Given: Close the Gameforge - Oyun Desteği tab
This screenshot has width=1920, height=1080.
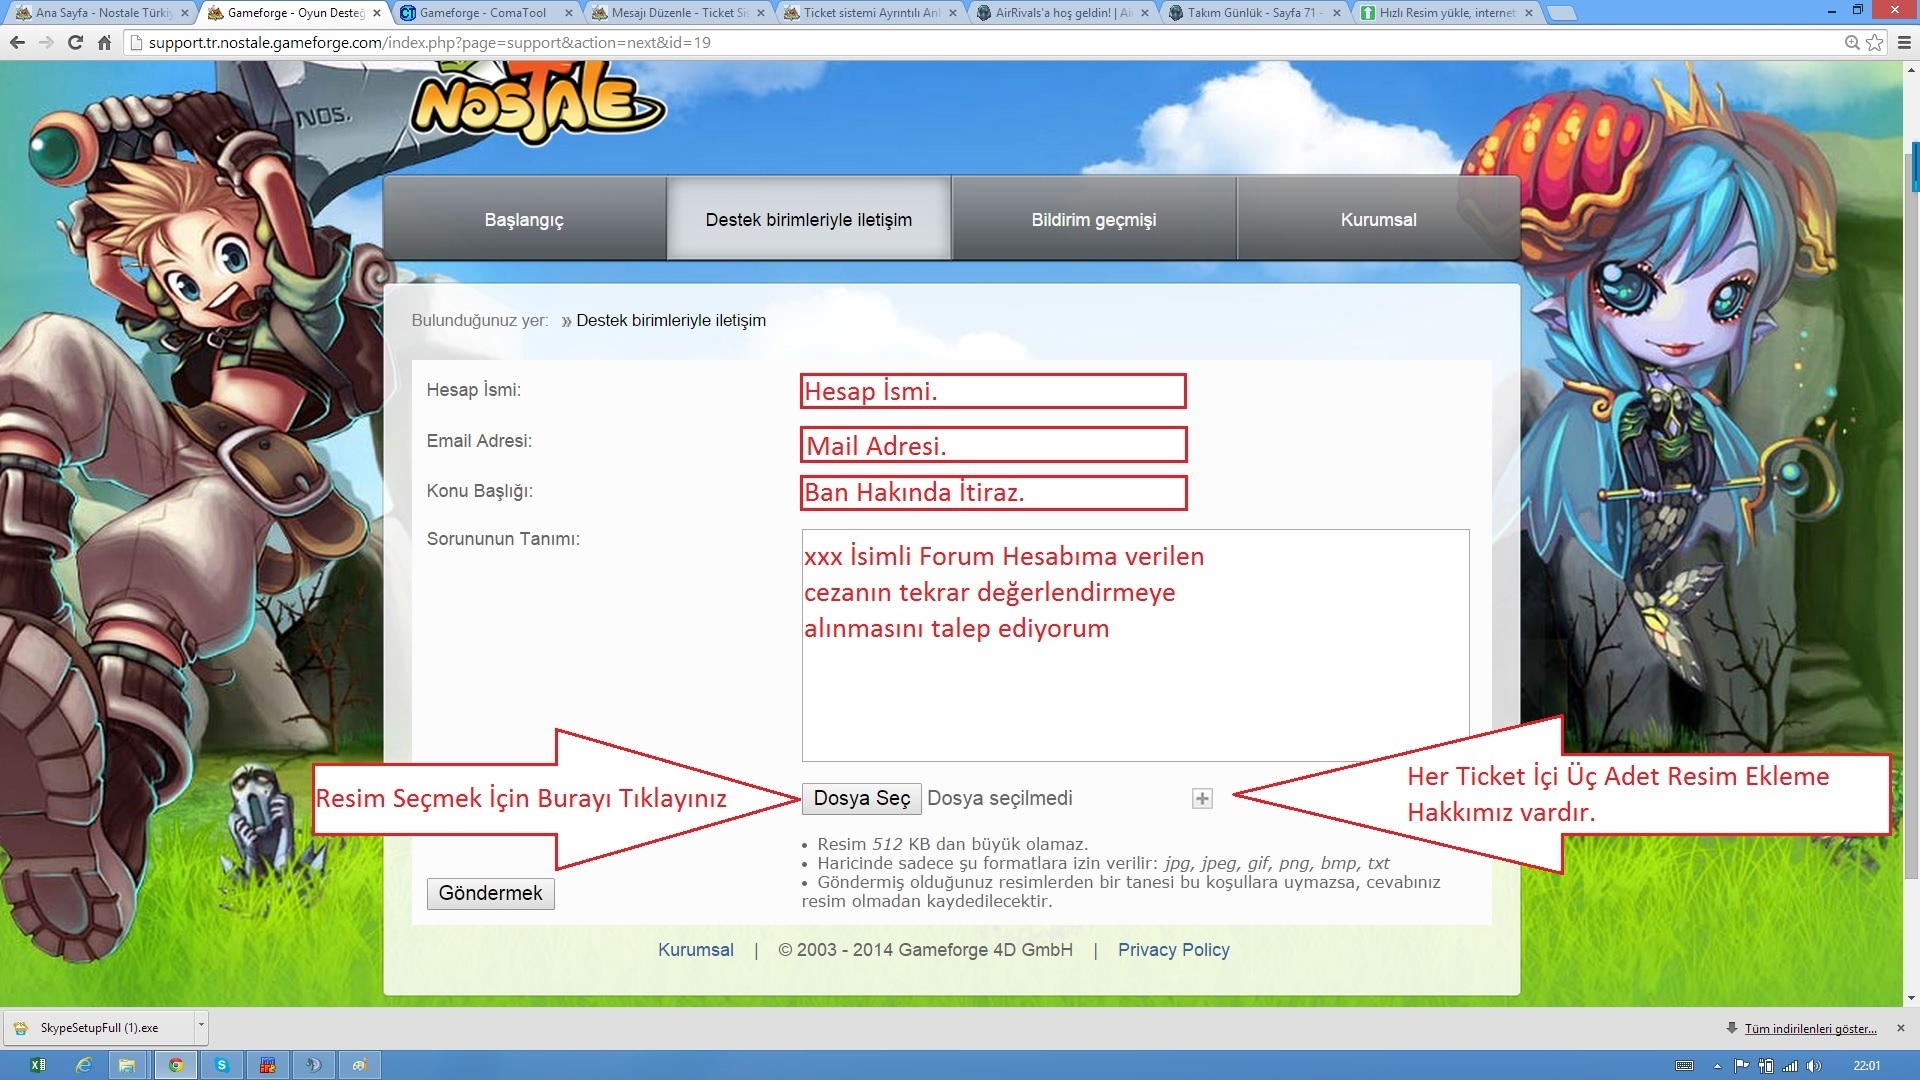Looking at the screenshot, I should (x=377, y=13).
